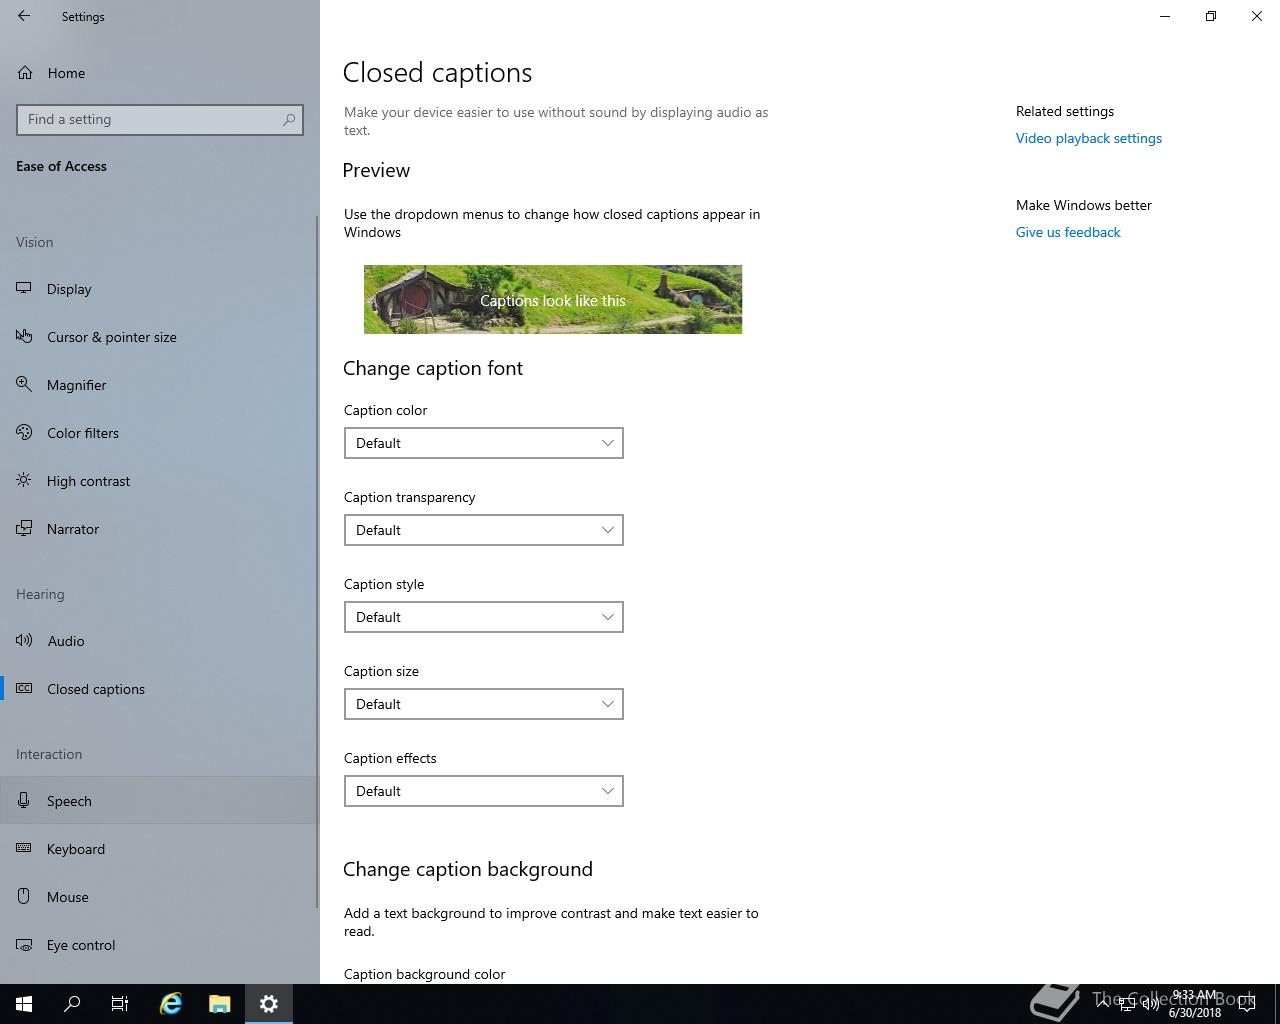Open the Windows Start menu
This screenshot has height=1024, width=1280.
coord(24,1004)
